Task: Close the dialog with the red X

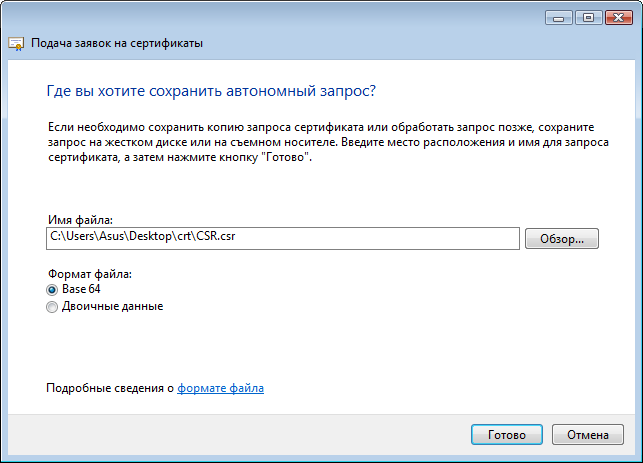Action: coord(619,18)
